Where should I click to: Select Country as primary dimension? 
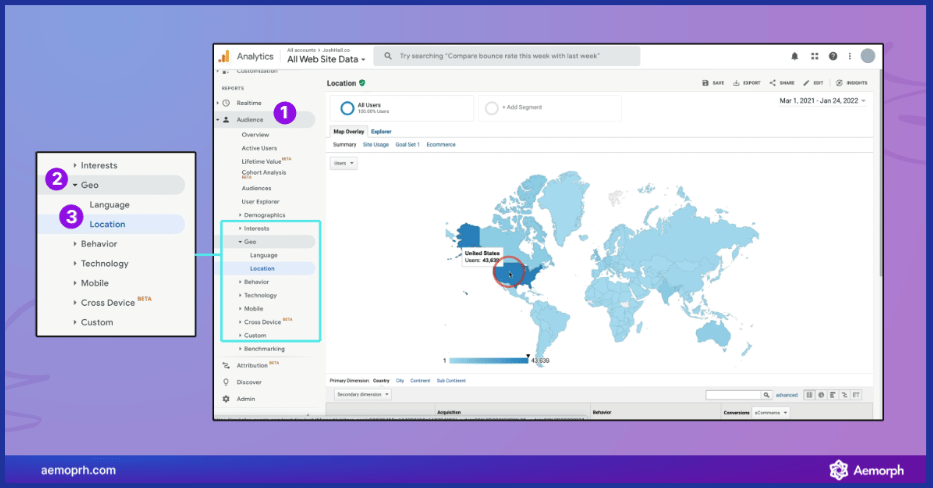(381, 380)
